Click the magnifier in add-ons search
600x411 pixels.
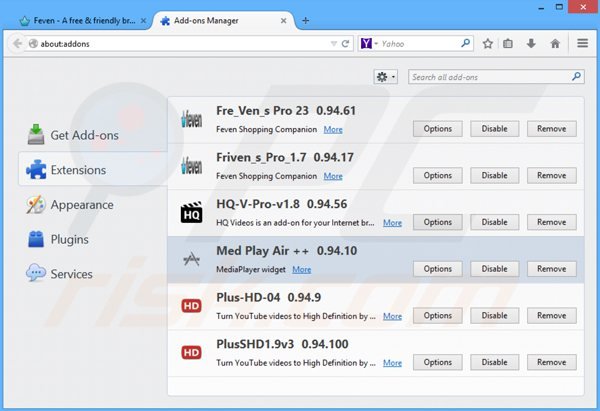[576, 77]
